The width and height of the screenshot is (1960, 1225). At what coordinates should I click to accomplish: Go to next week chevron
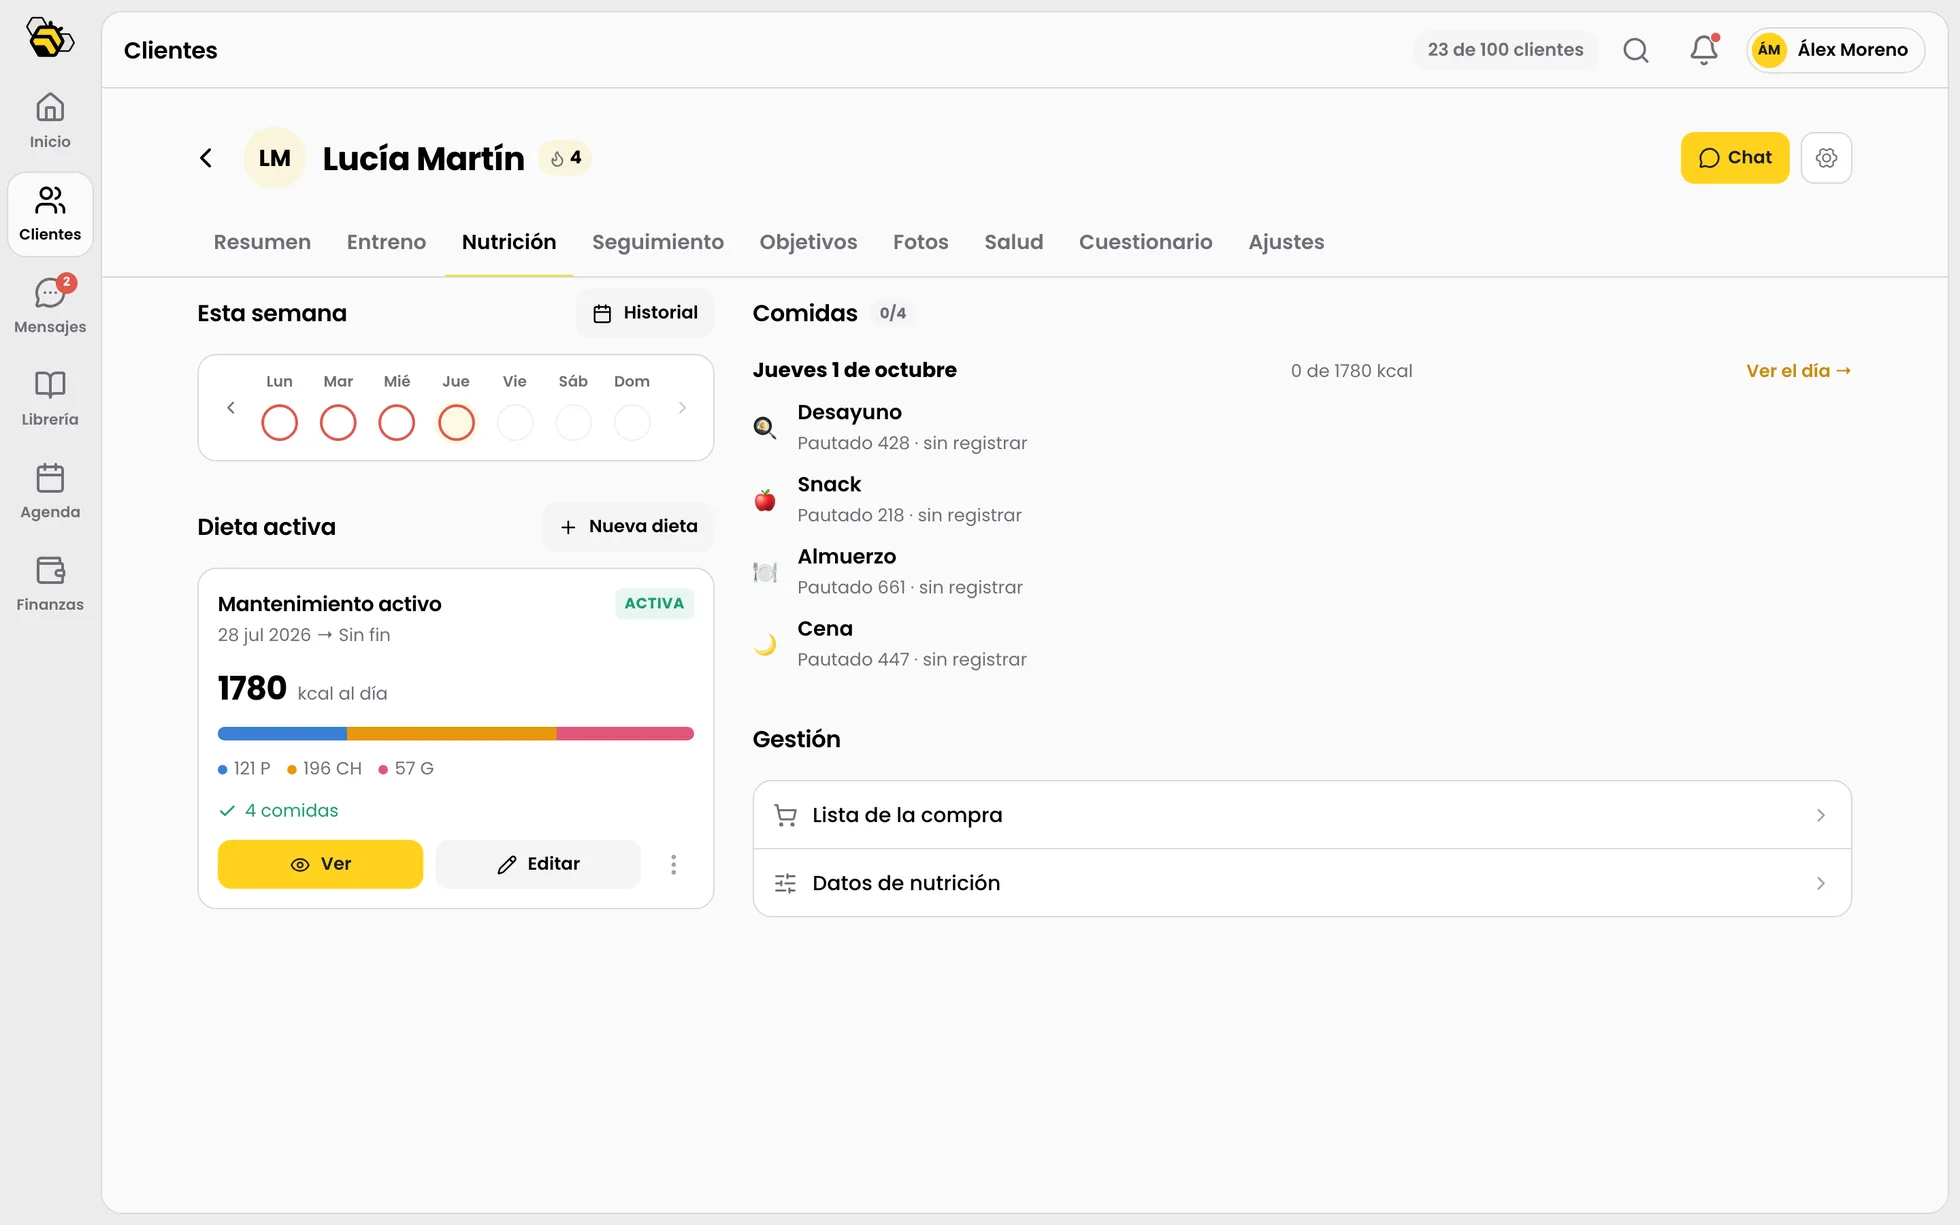click(x=682, y=408)
